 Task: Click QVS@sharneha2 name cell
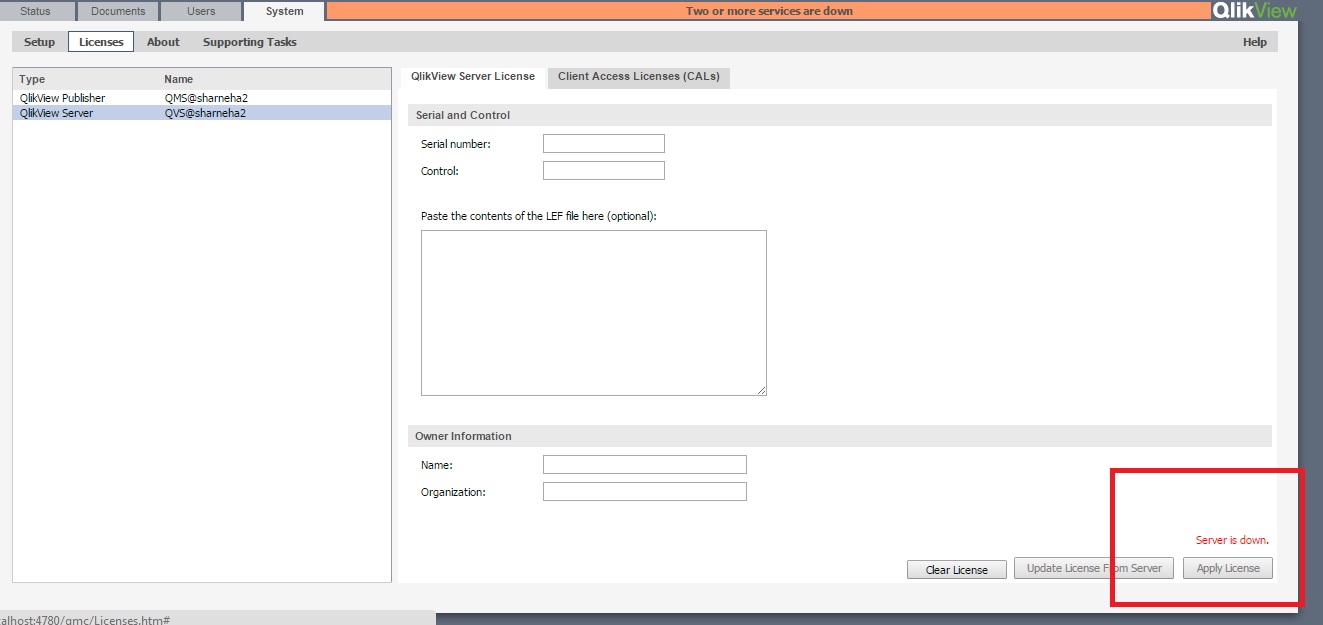click(x=205, y=113)
